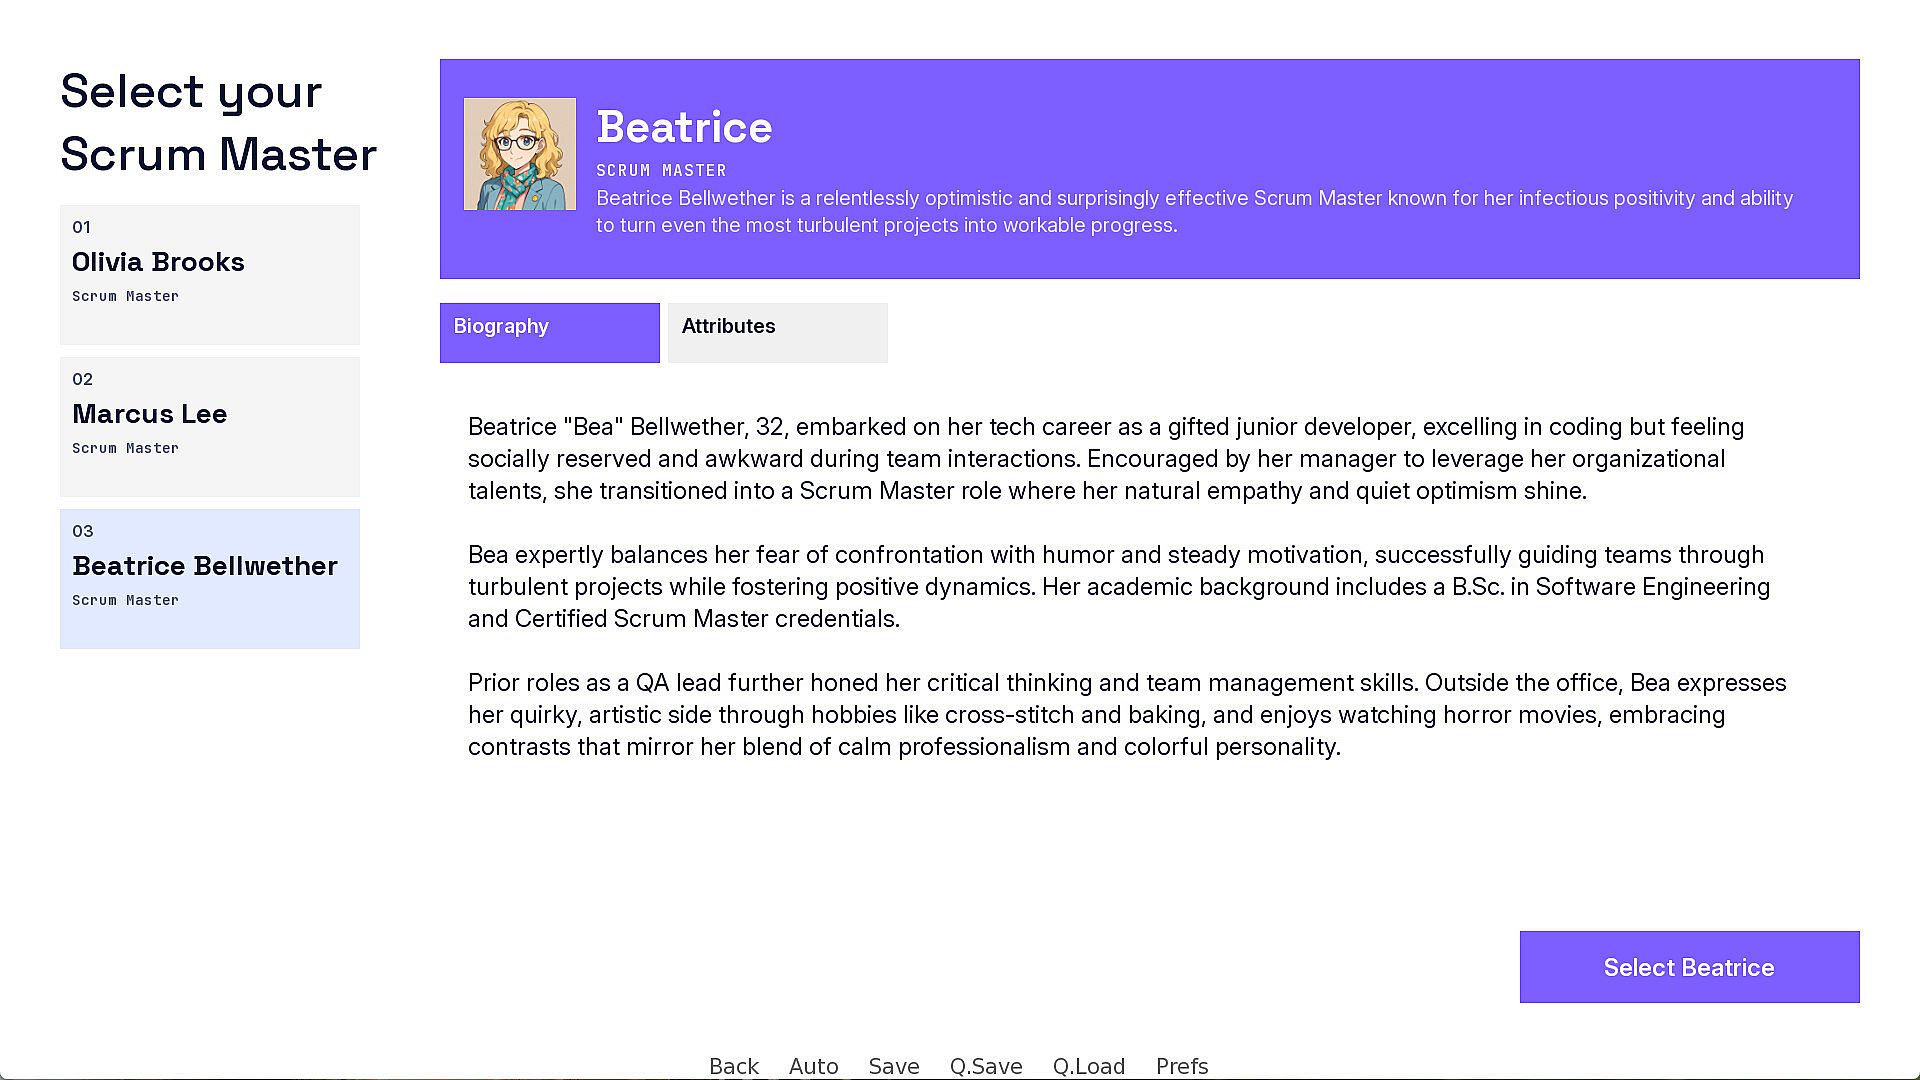Viewport: 1920px width, 1080px height.
Task: Click Q.Save to quick save
Action: 986,1066
